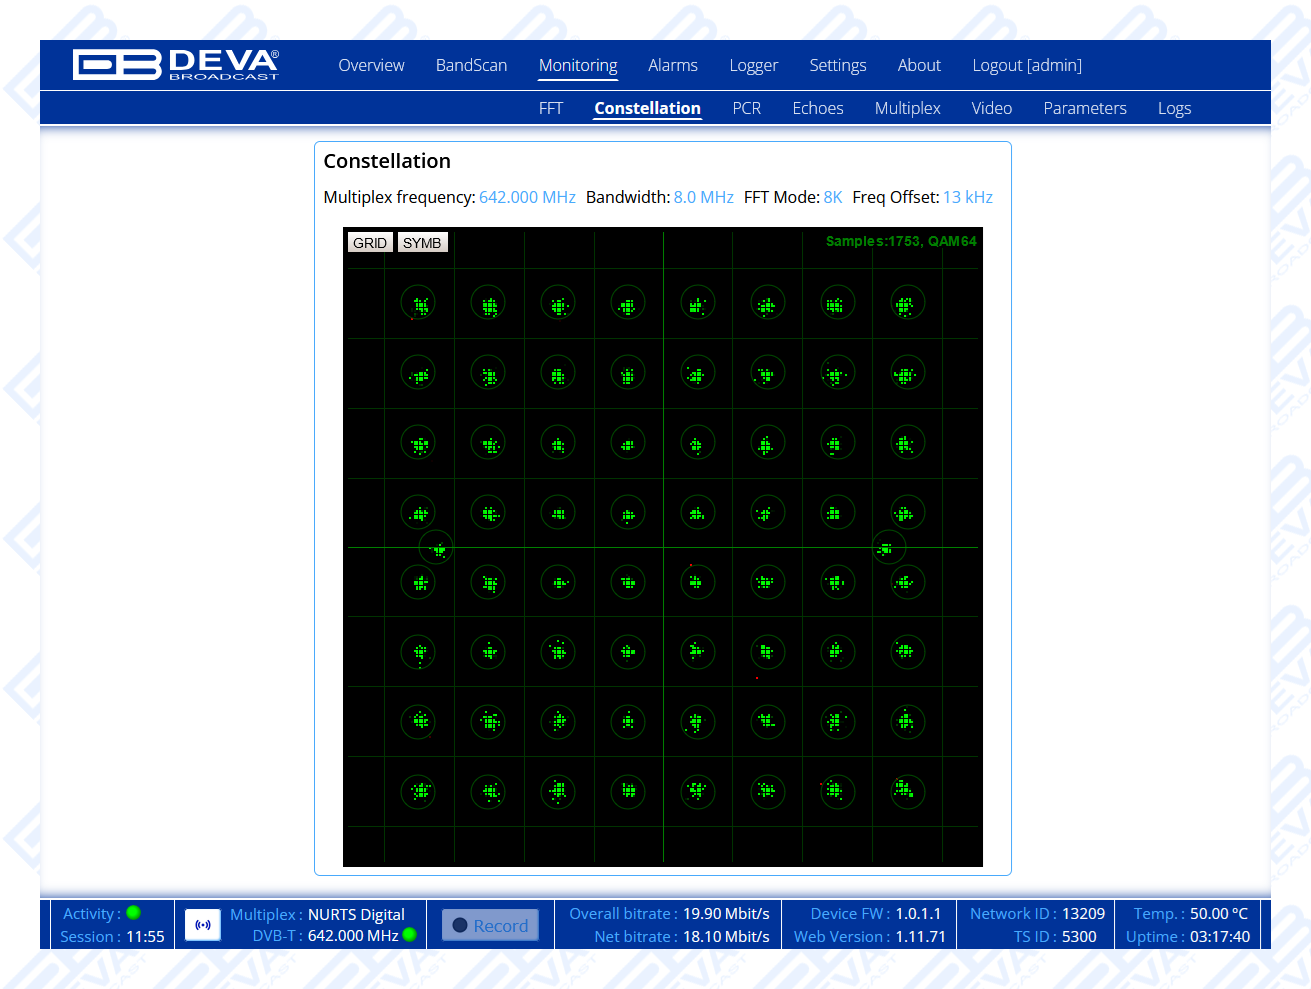1311x989 pixels.
Task: Click the multiplex signal antenna icon
Action: [x=203, y=925]
